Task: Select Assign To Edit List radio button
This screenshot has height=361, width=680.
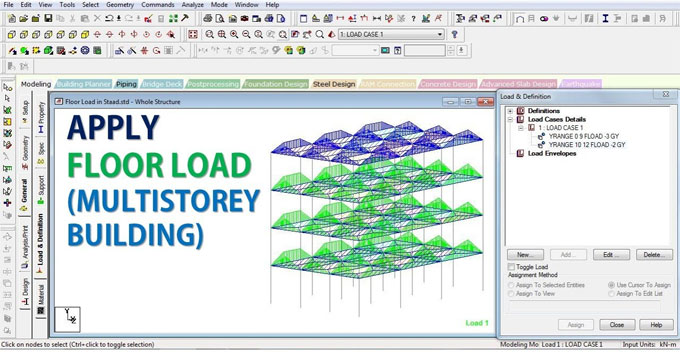Action: point(611,294)
